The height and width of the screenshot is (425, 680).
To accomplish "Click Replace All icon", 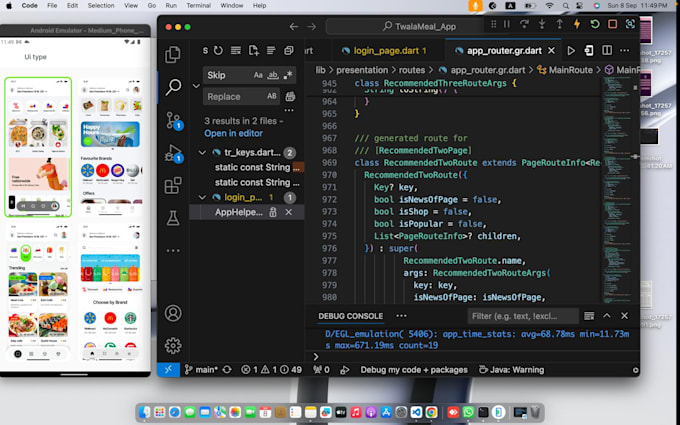I will click(290, 97).
